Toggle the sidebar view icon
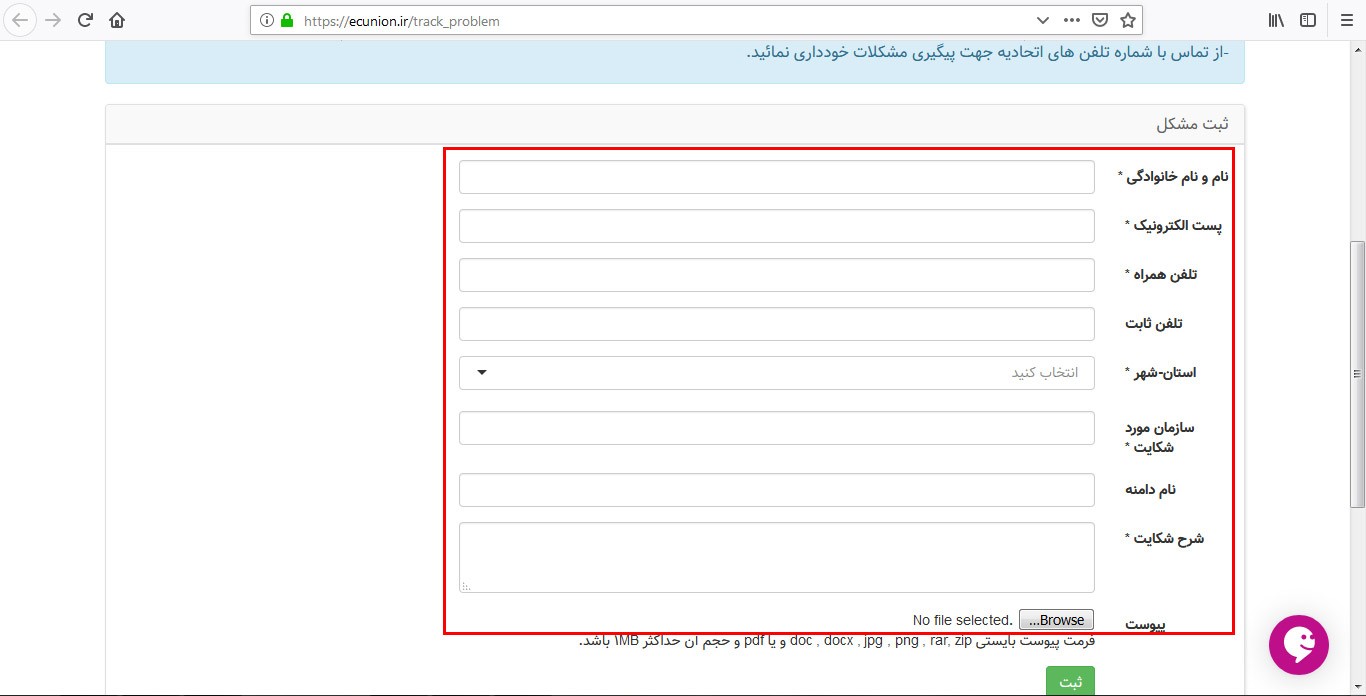Image resolution: width=1366 pixels, height=696 pixels. point(1307,20)
